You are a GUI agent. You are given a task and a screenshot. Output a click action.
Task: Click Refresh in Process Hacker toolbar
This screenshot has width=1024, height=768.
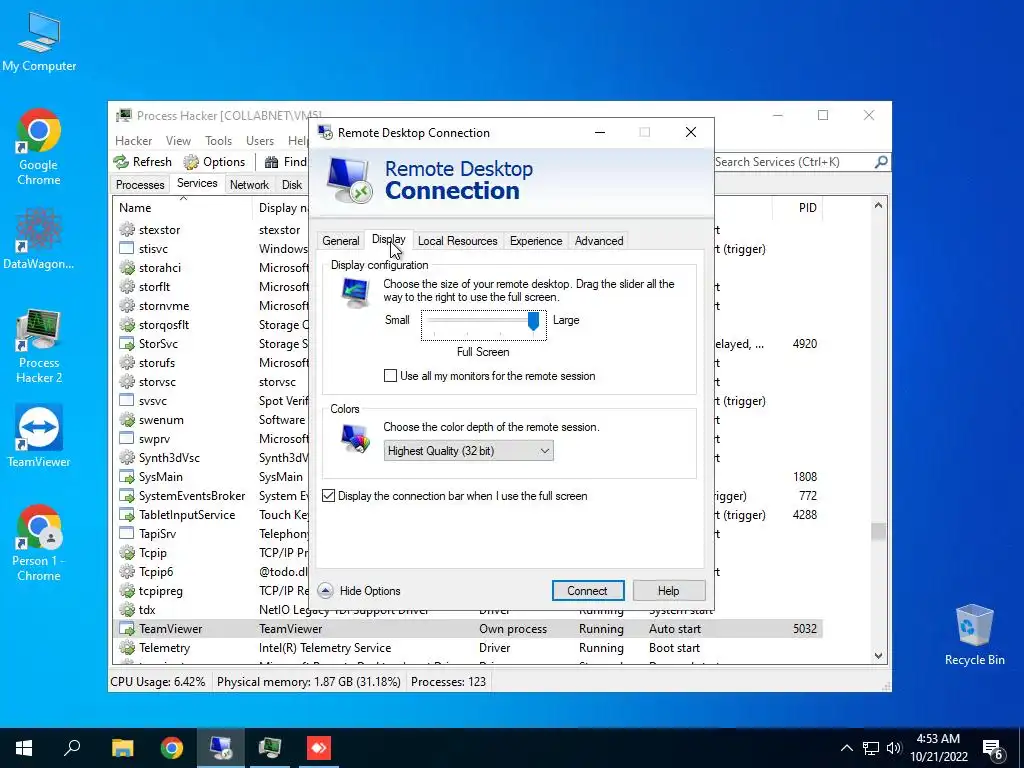click(x=143, y=162)
